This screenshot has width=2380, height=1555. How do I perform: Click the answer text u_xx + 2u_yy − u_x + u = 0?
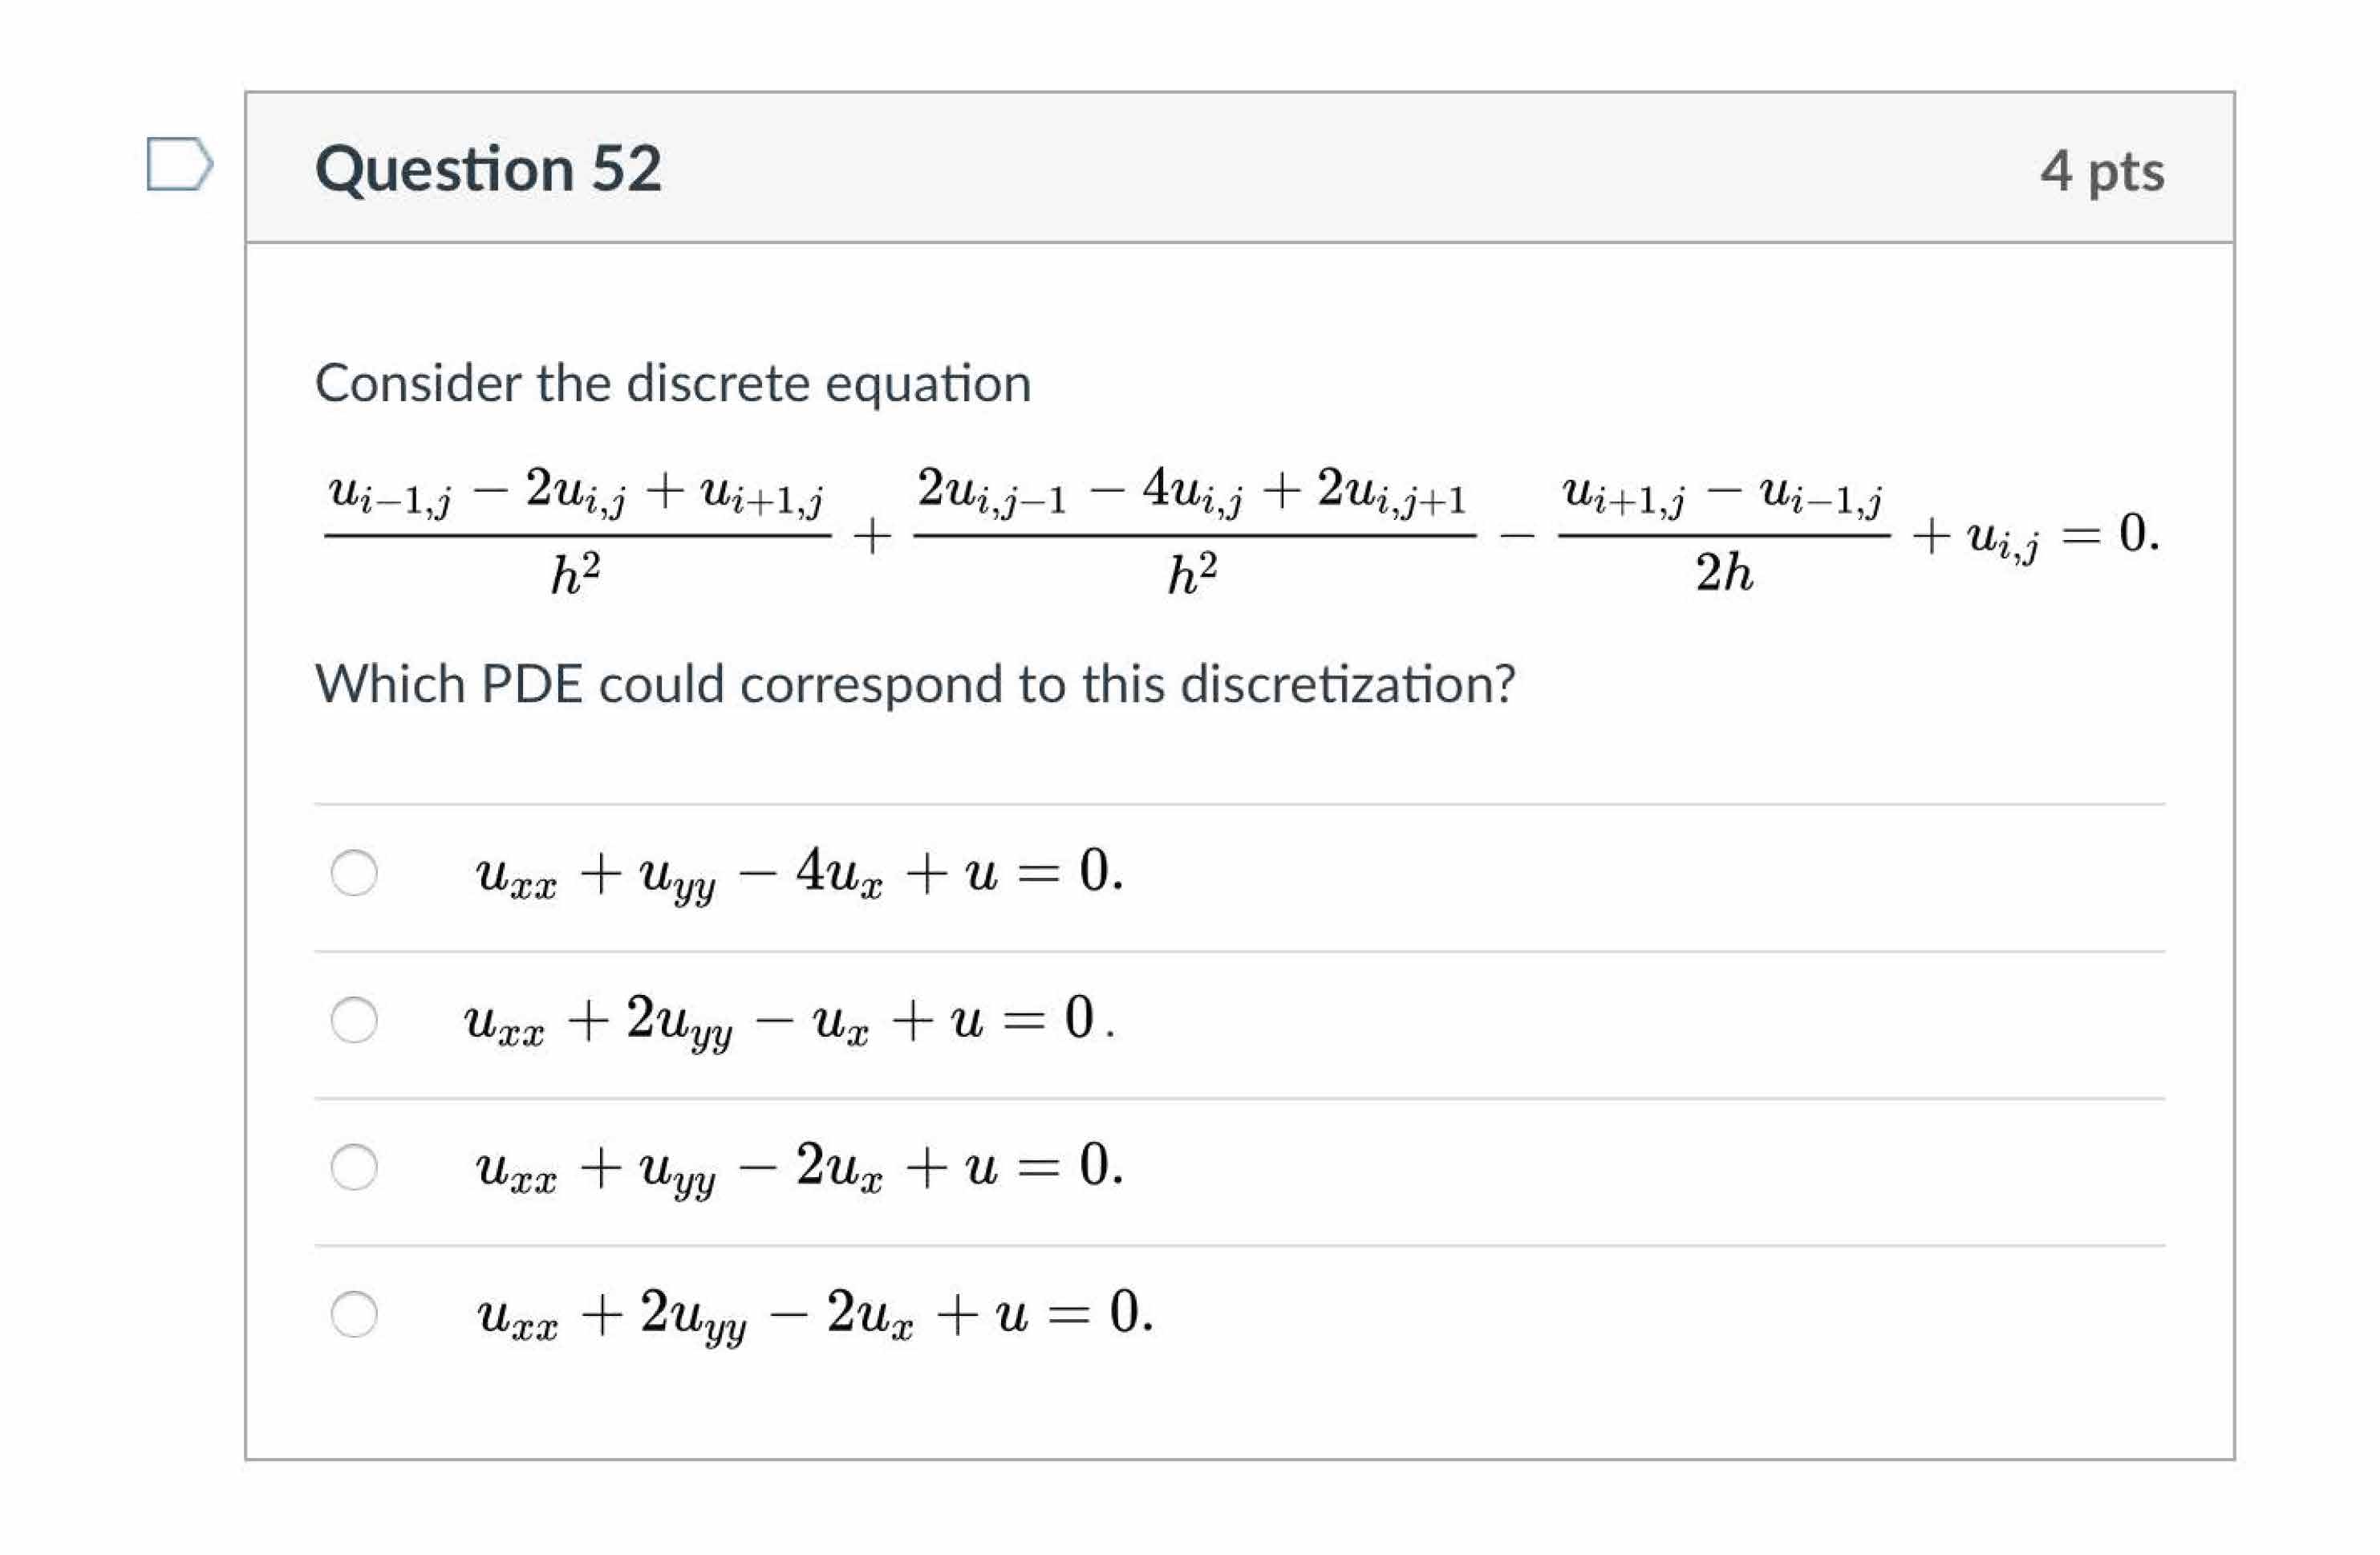coord(789,1021)
